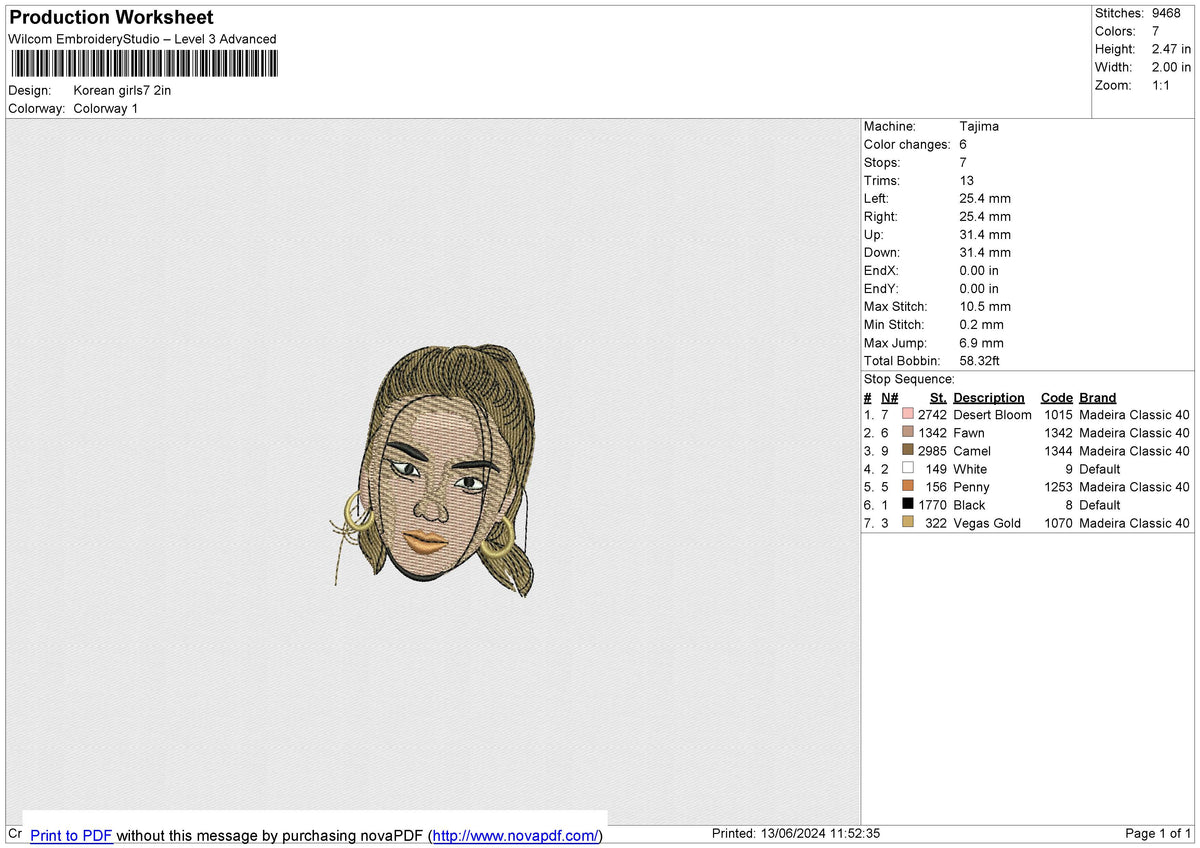Visit the novapdf.com web link

coord(516,836)
